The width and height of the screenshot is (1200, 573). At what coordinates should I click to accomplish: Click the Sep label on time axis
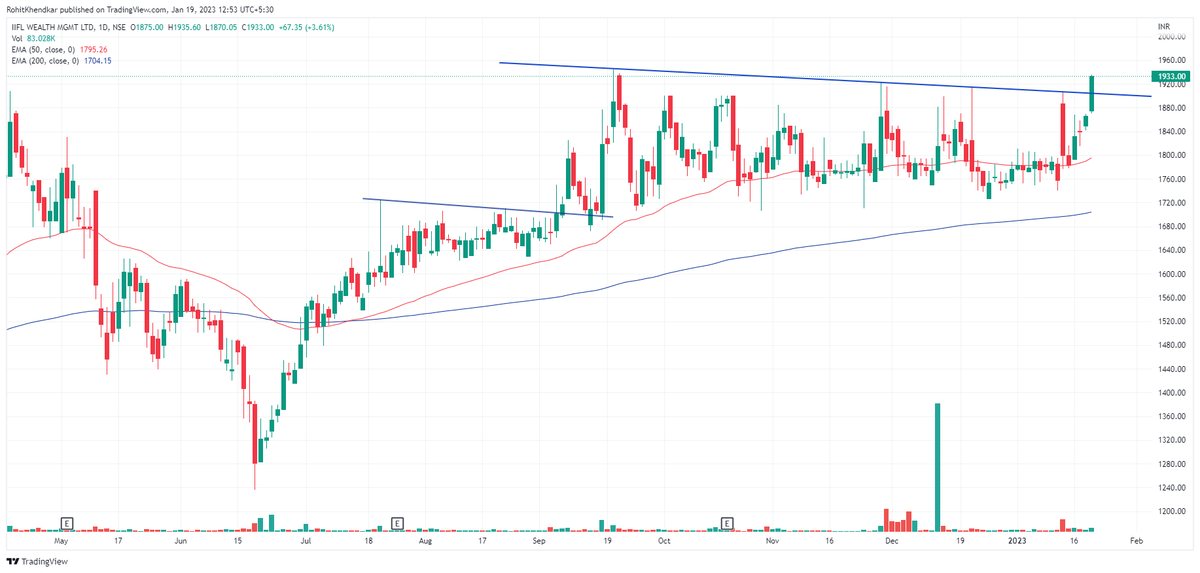tap(540, 539)
